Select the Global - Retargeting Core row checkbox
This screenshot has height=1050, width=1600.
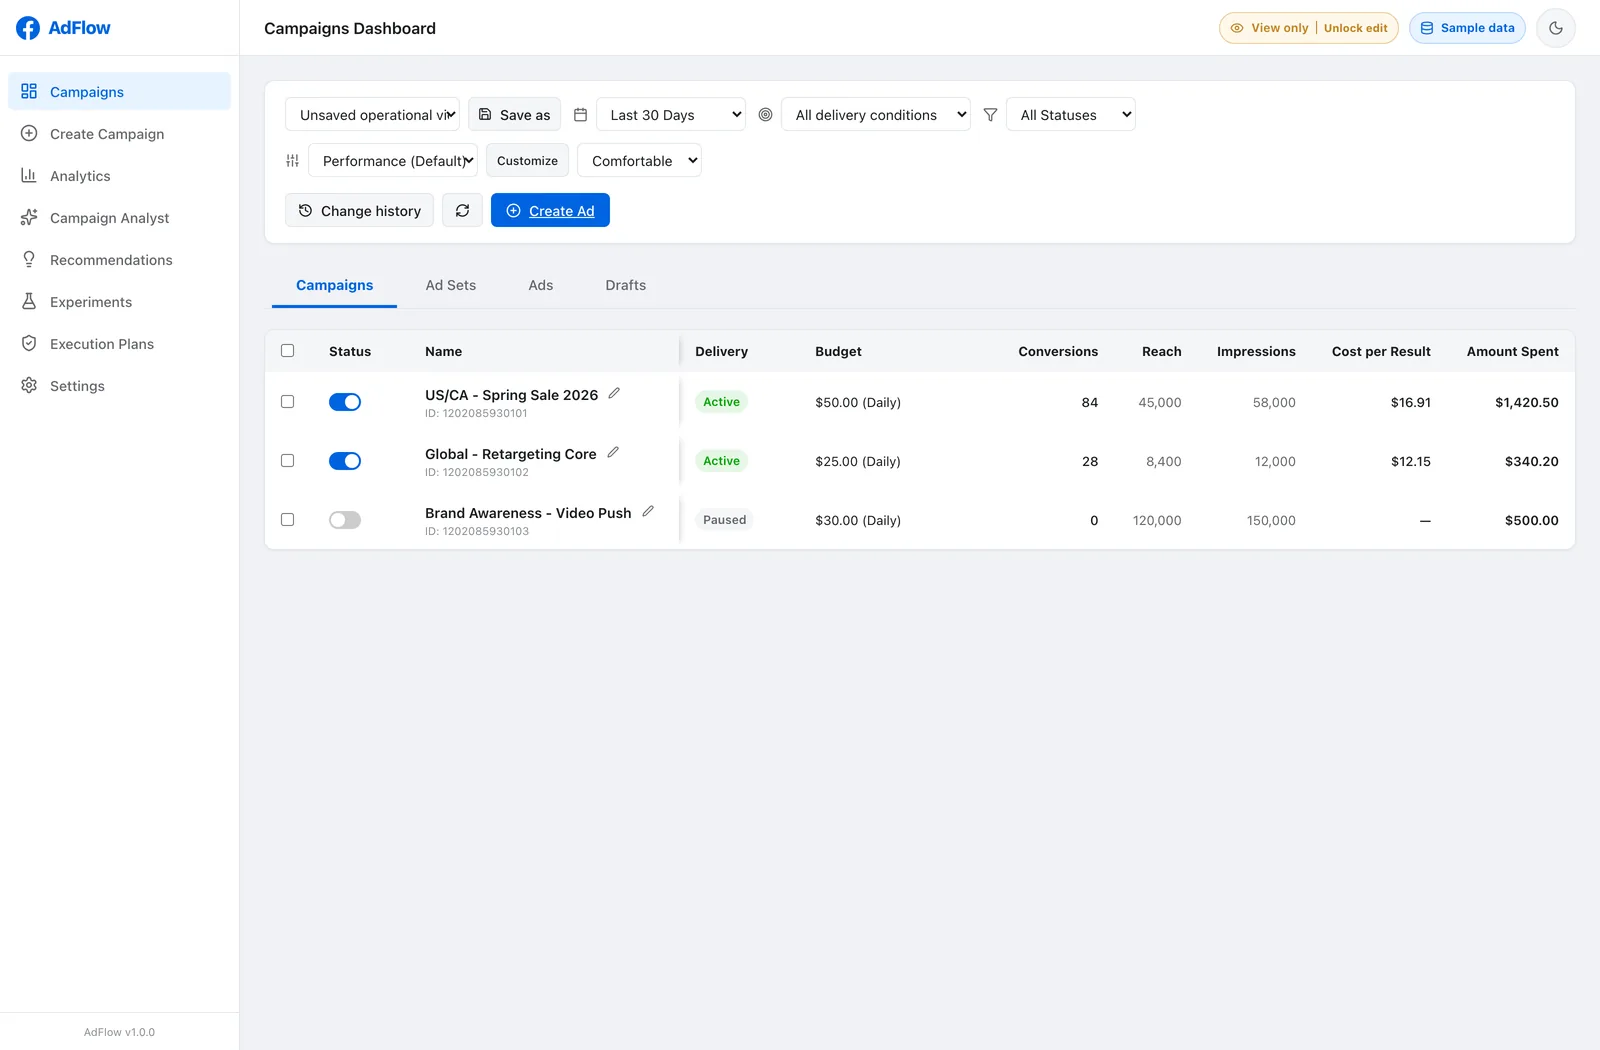288,461
